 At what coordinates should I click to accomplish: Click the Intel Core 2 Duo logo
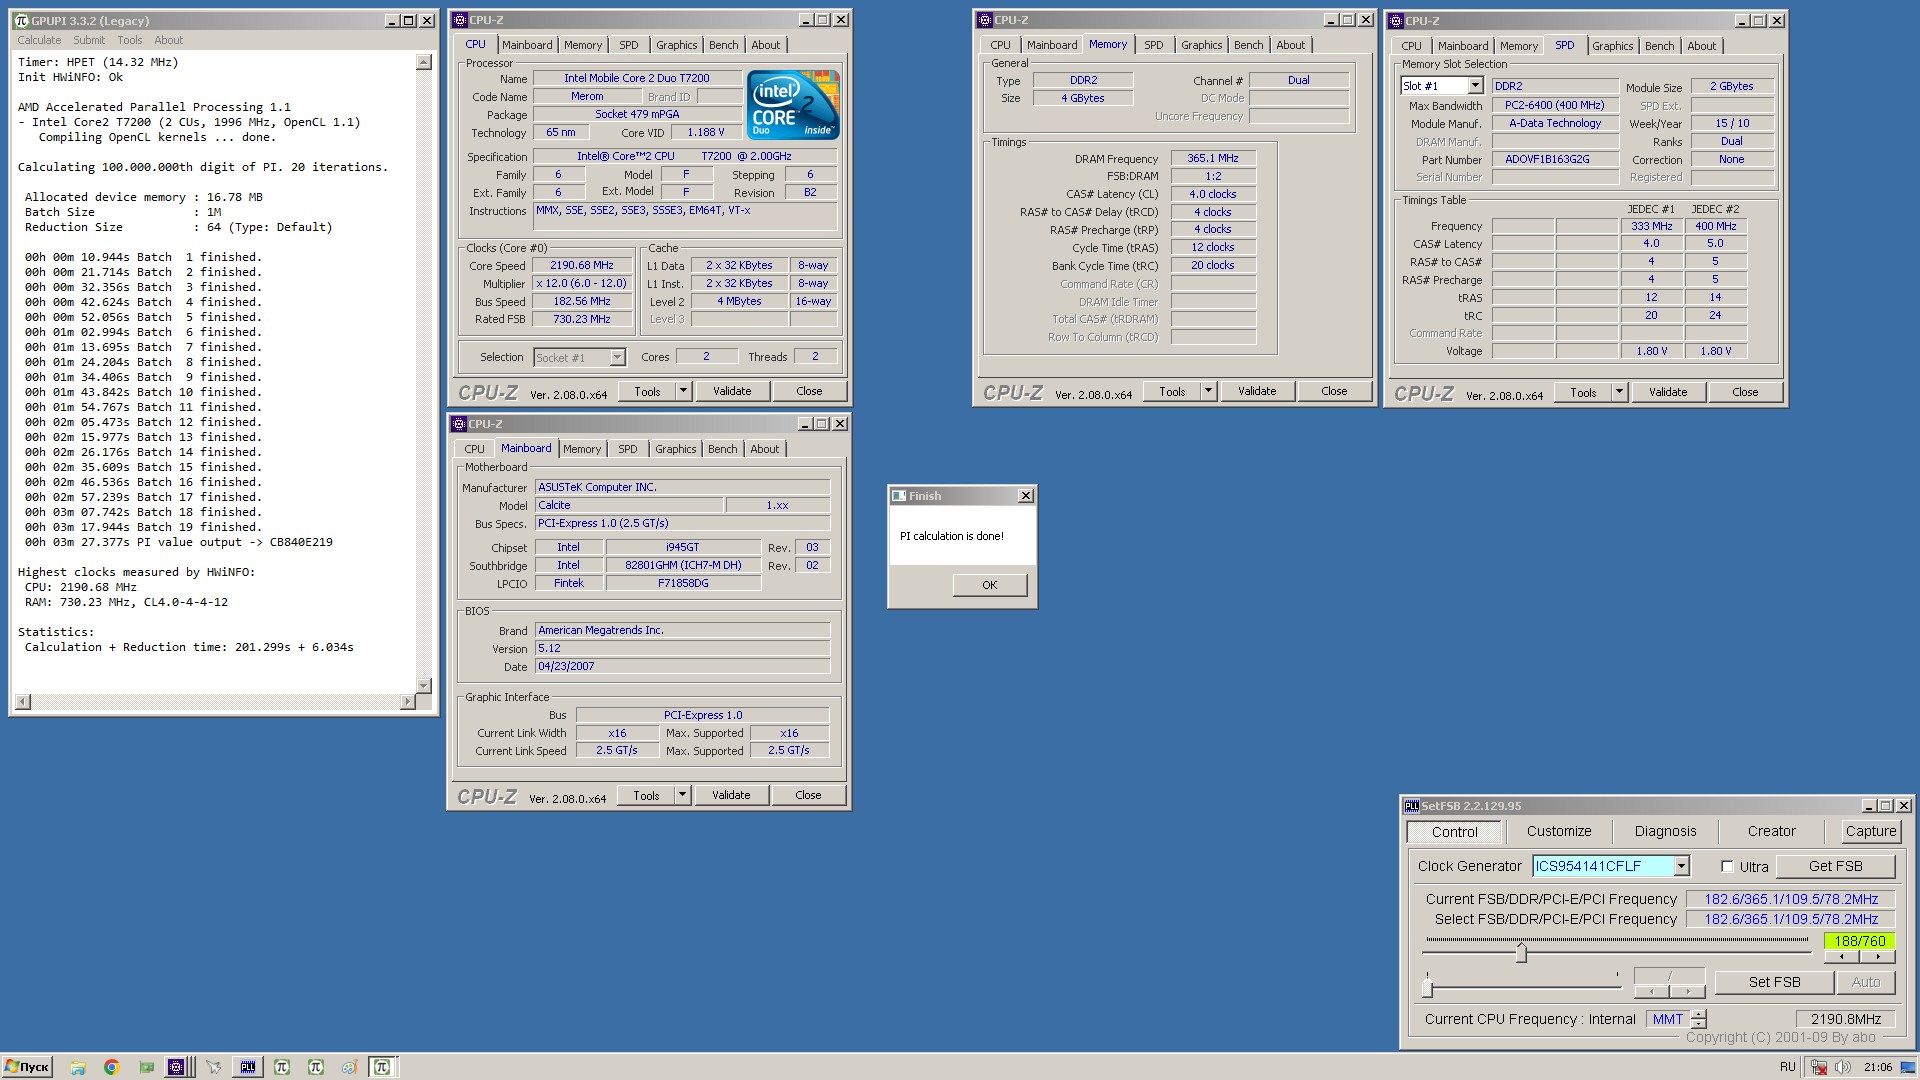793,105
